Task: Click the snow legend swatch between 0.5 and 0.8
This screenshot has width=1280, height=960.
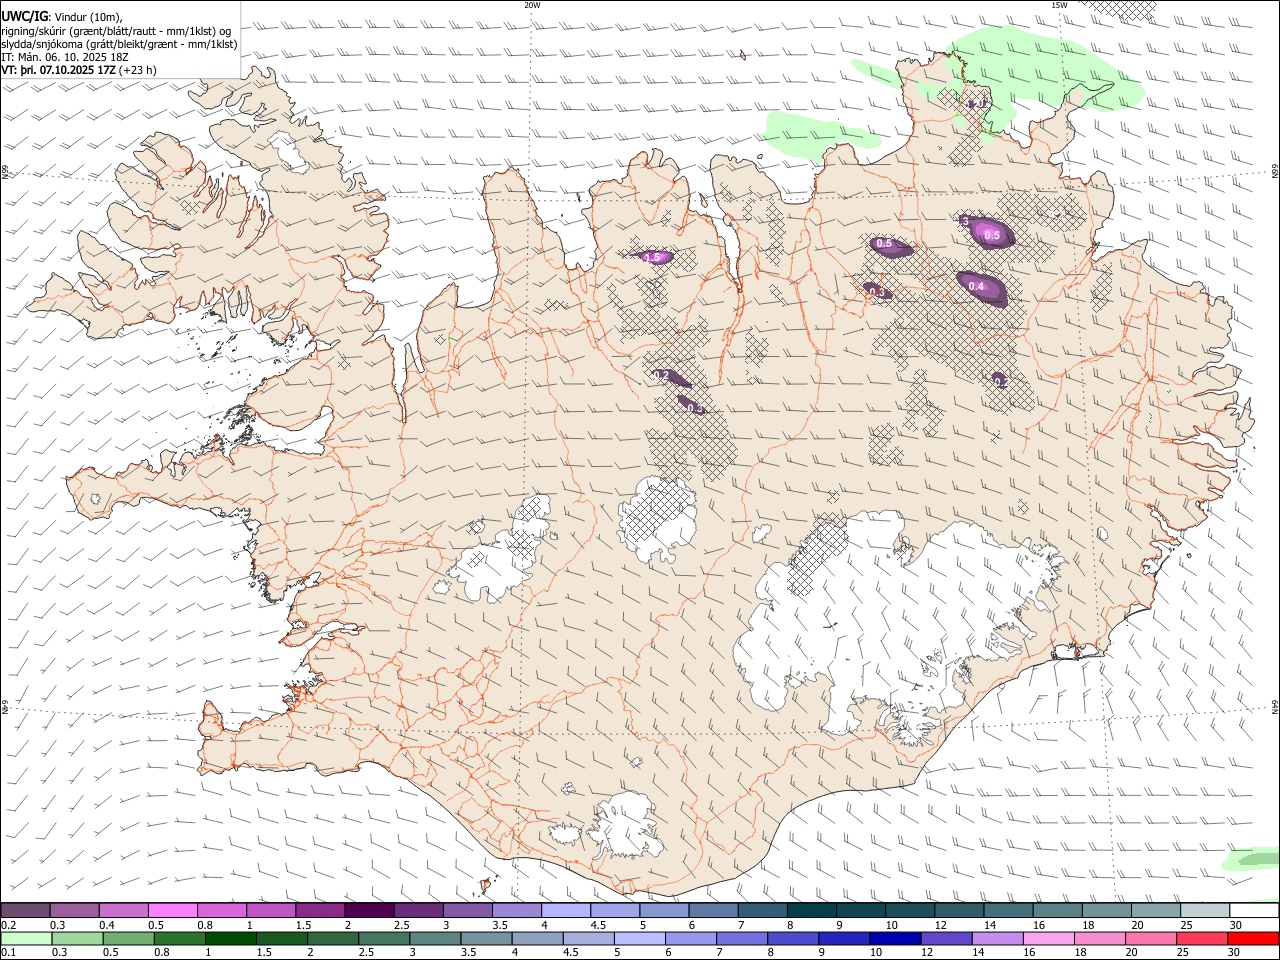Action: click(172, 910)
